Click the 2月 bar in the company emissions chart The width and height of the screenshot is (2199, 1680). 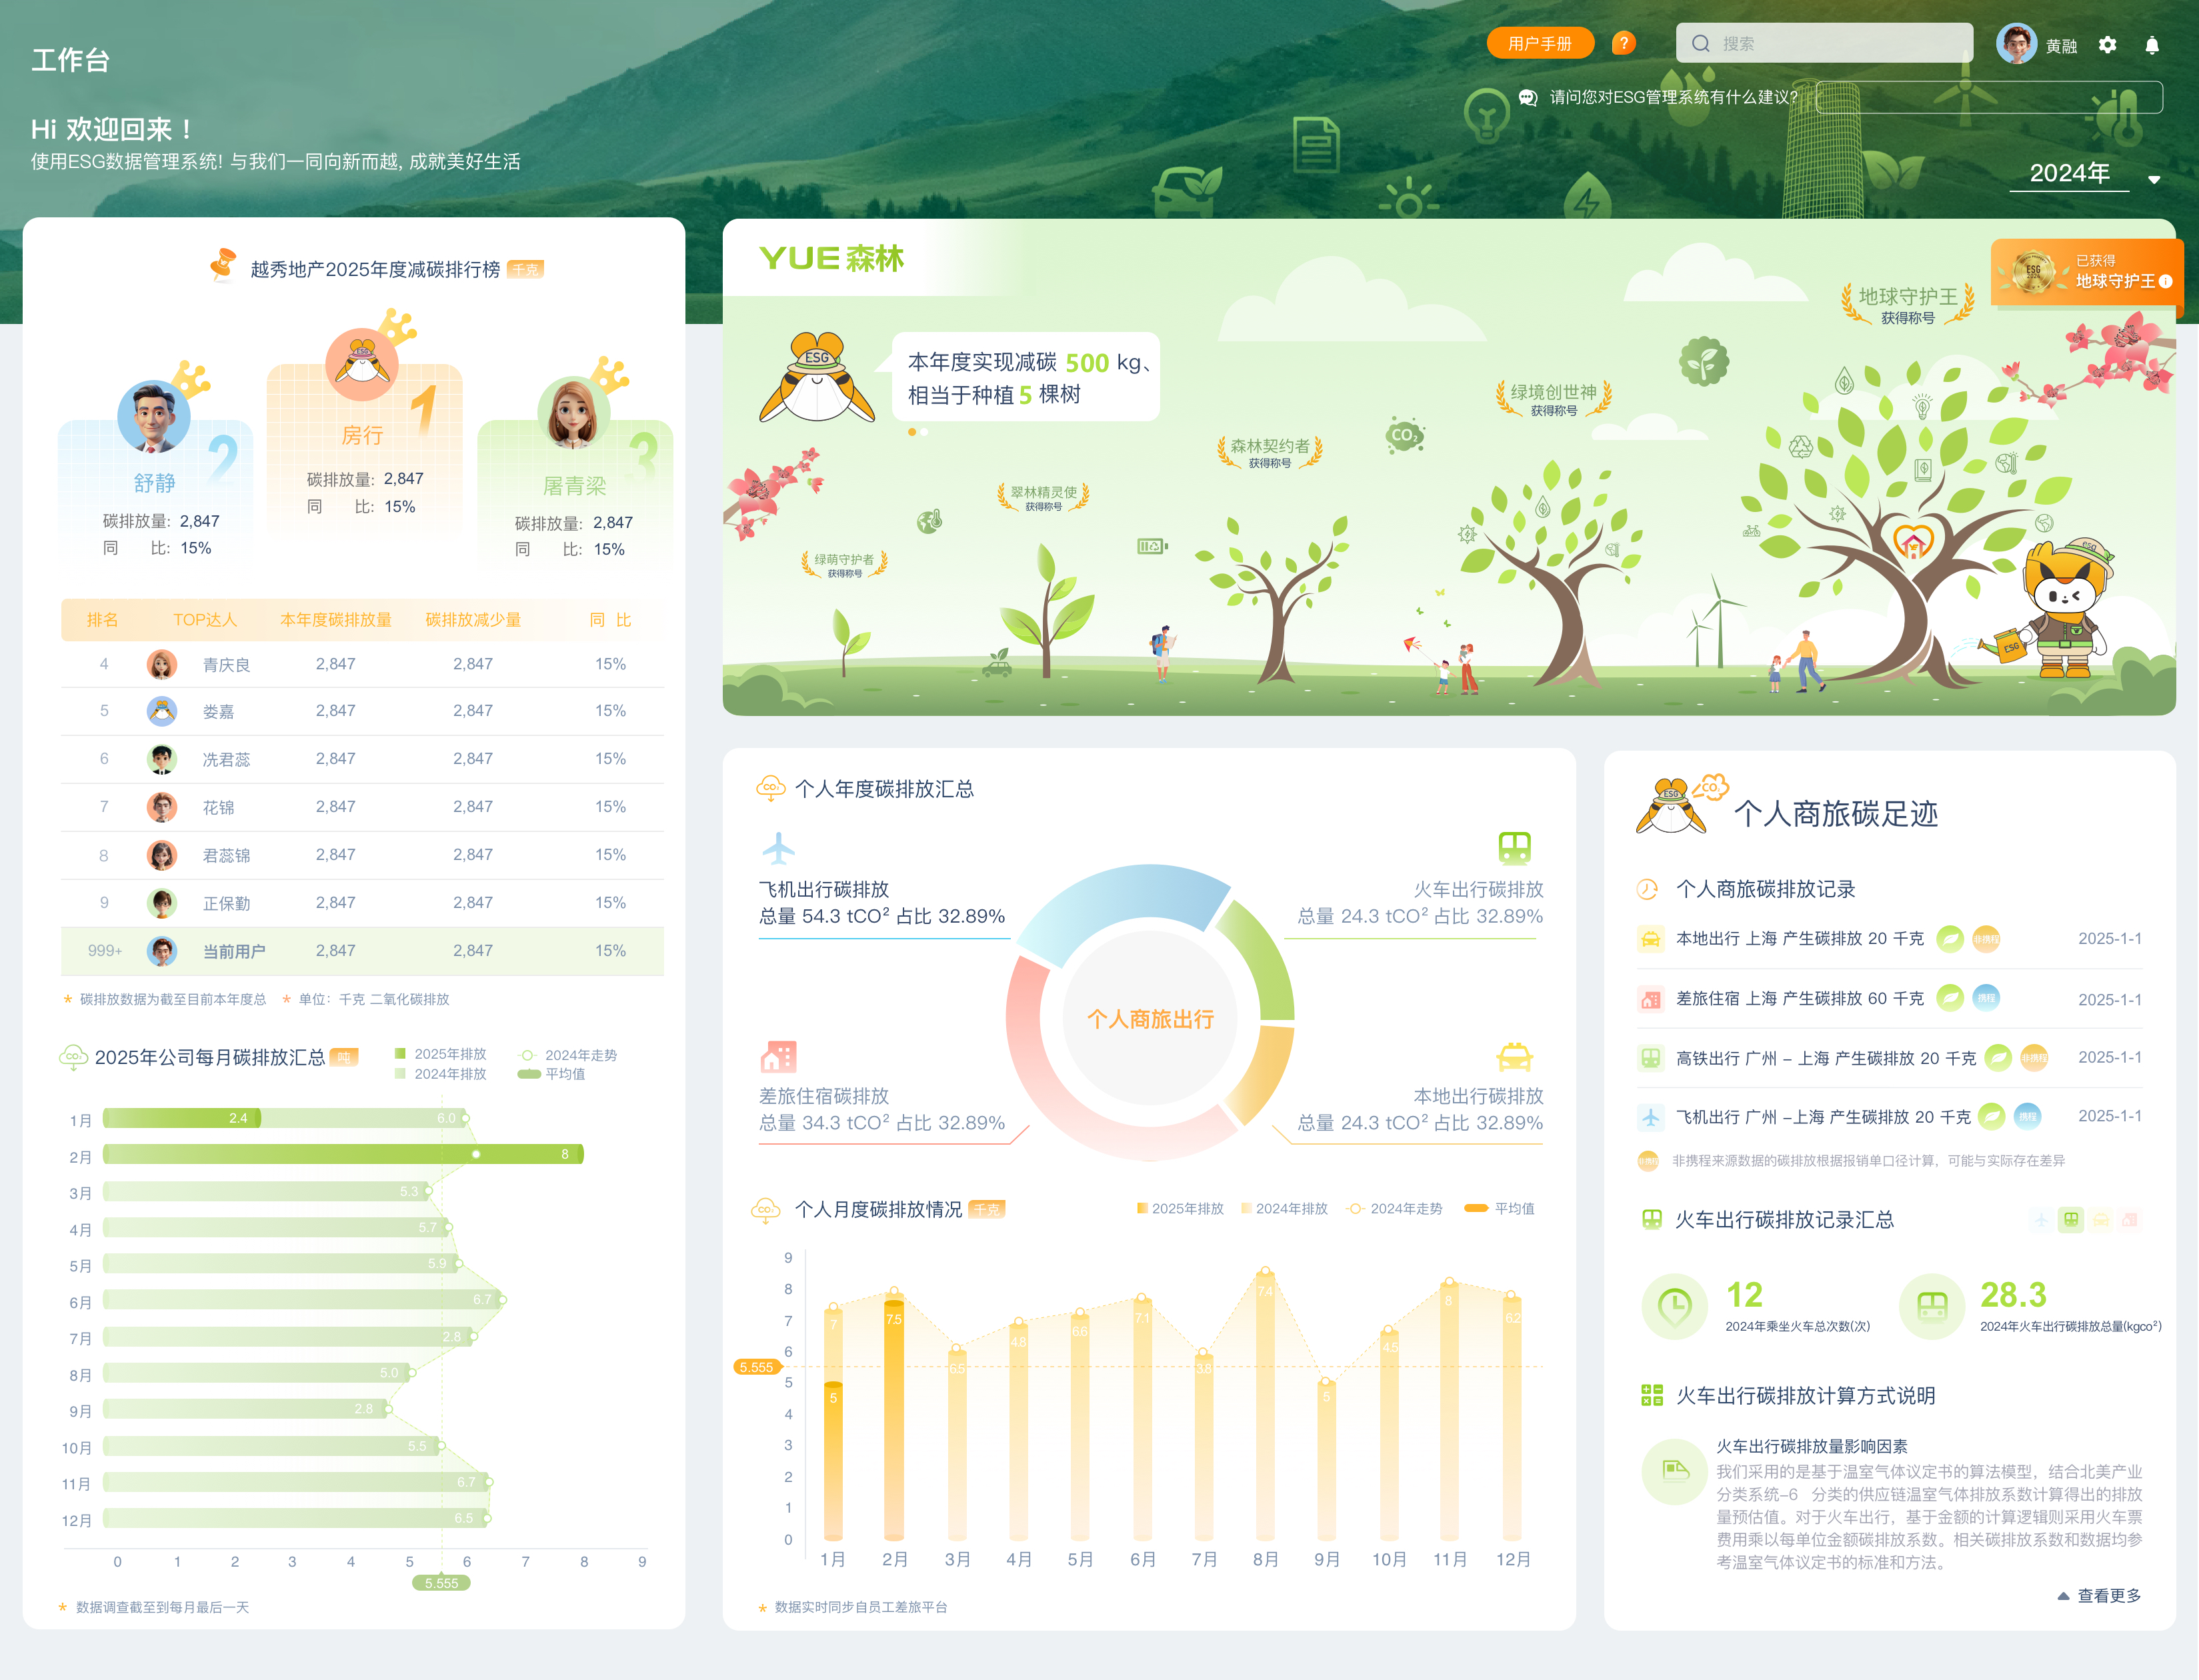coord(343,1154)
